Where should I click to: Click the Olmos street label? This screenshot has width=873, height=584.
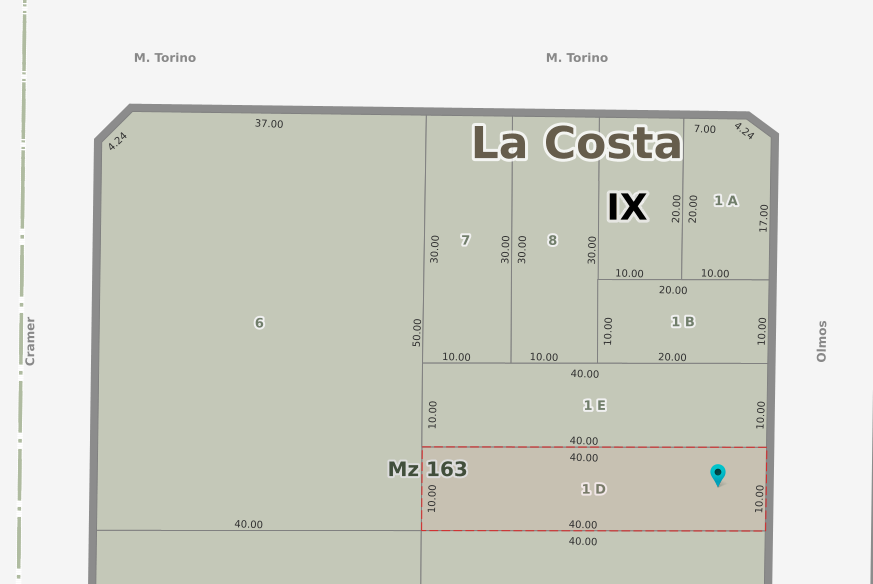click(822, 341)
